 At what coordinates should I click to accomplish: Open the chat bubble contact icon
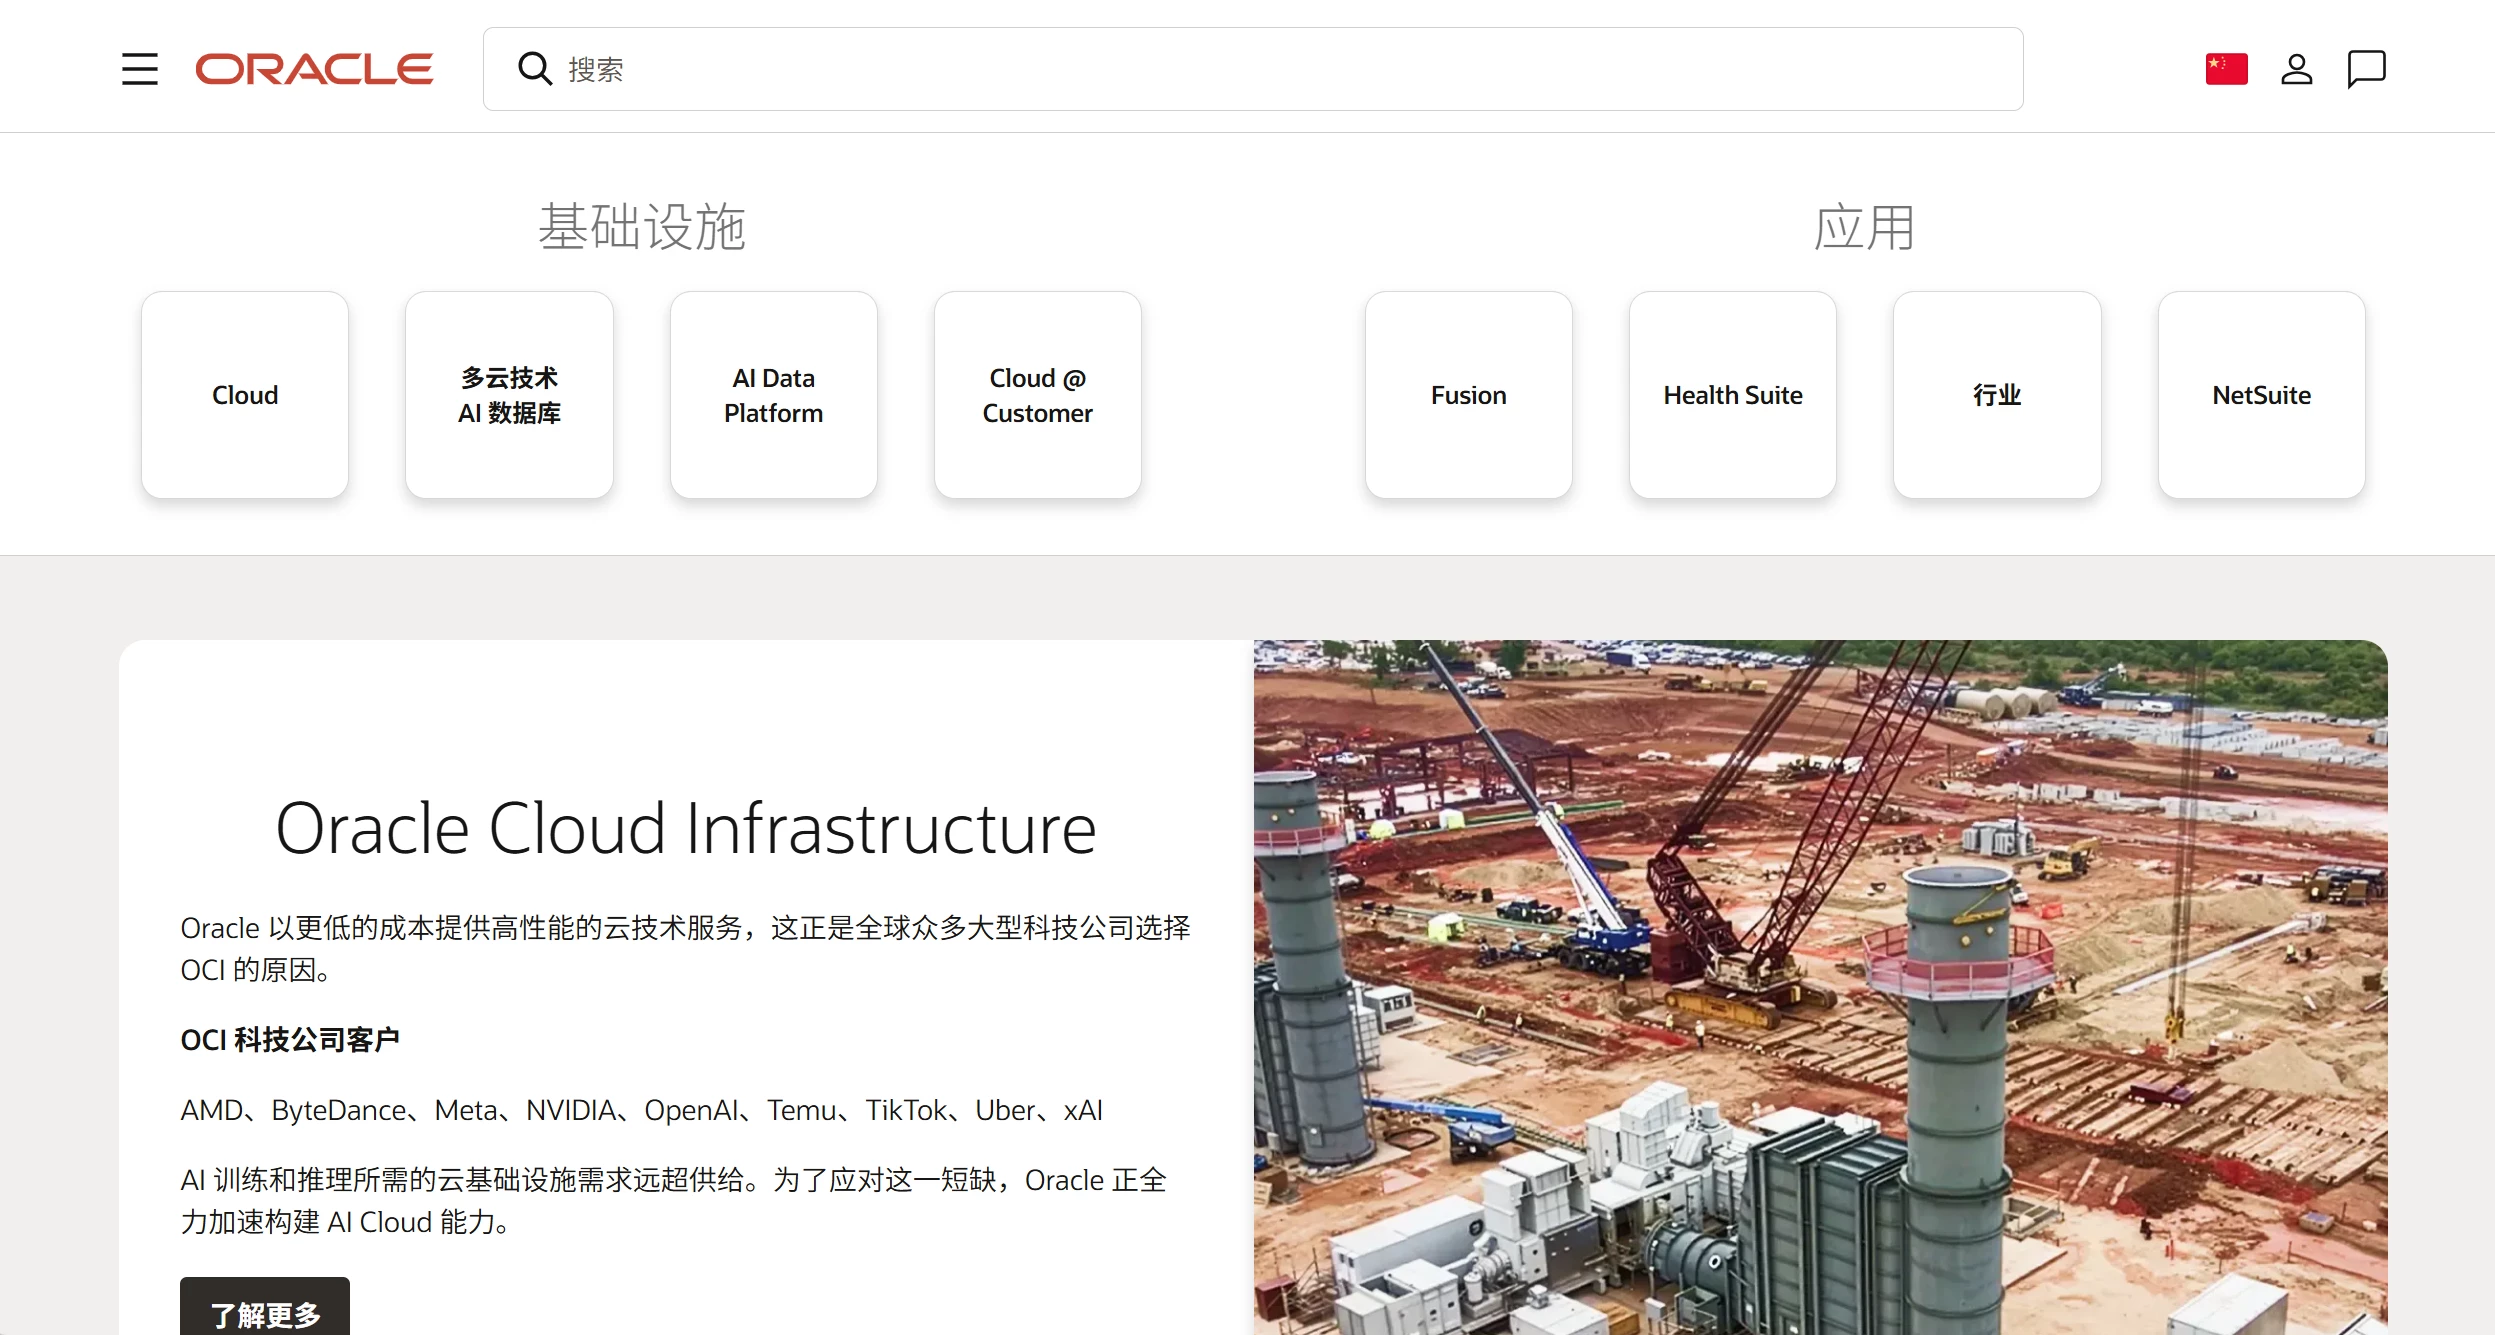click(2366, 69)
